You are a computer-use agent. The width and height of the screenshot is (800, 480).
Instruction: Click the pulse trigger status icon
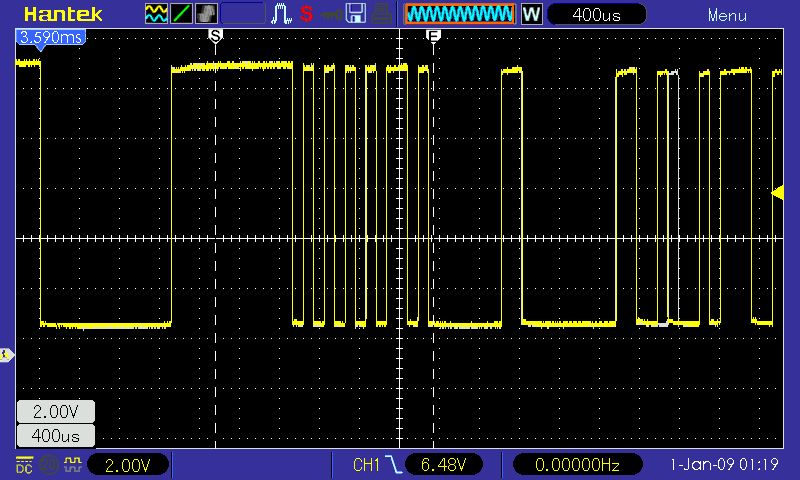click(281, 14)
